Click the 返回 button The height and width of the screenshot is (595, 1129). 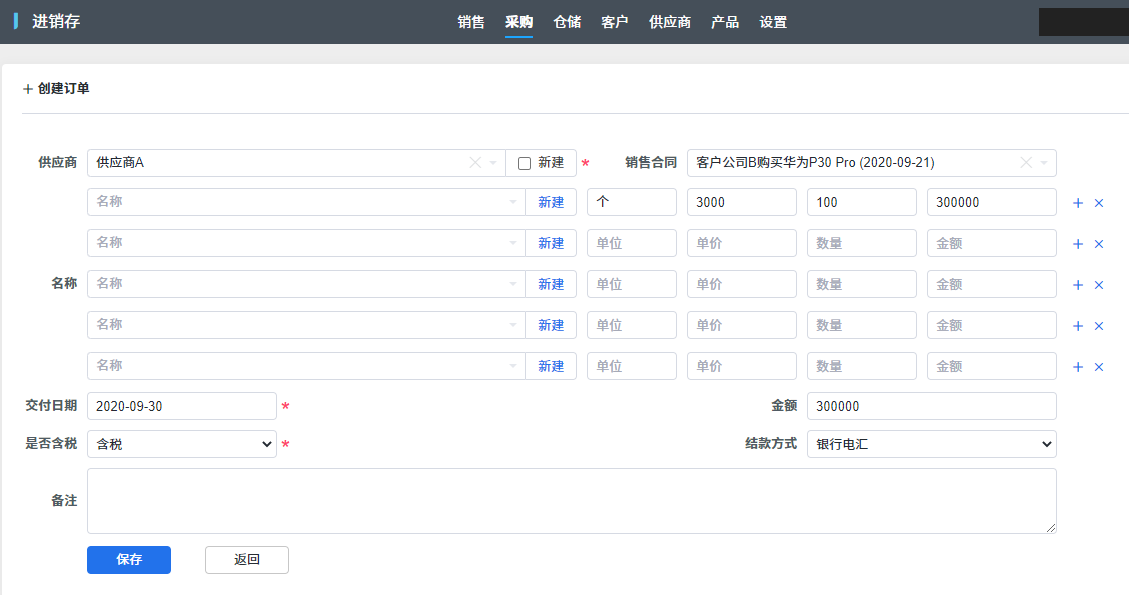coord(247,560)
